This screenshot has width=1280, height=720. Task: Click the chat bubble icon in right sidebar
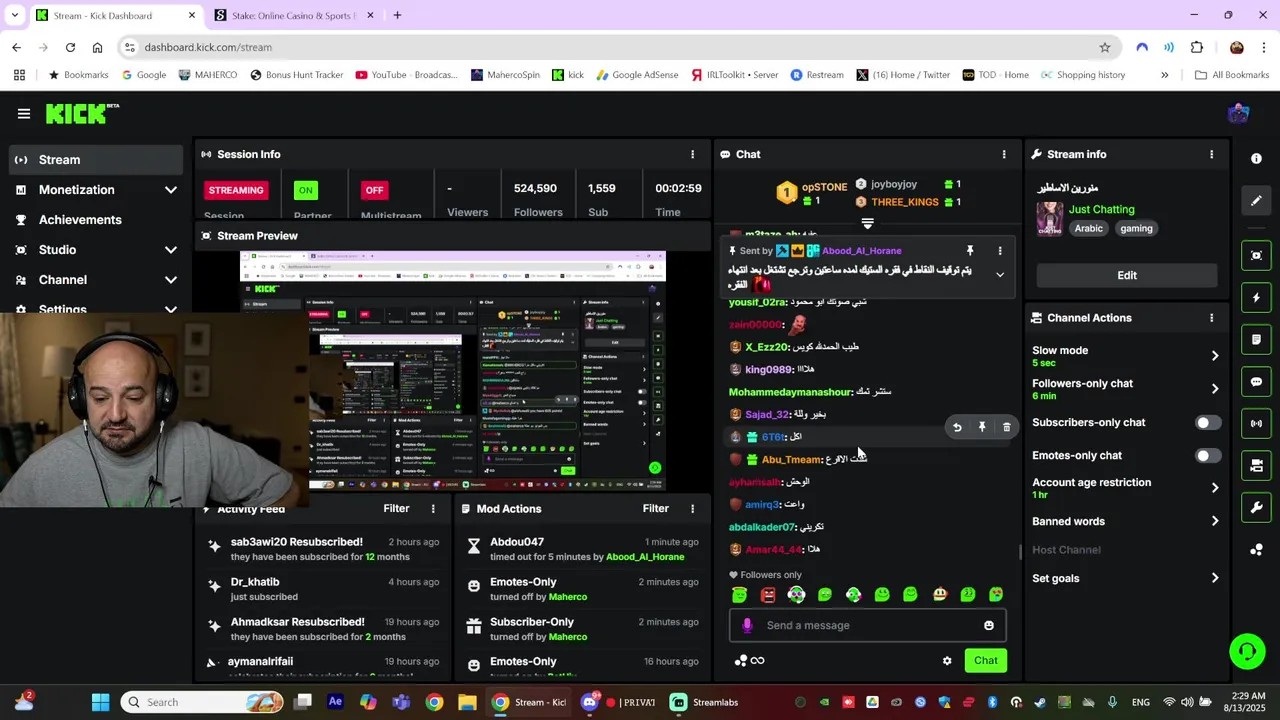click(1256, 381)
